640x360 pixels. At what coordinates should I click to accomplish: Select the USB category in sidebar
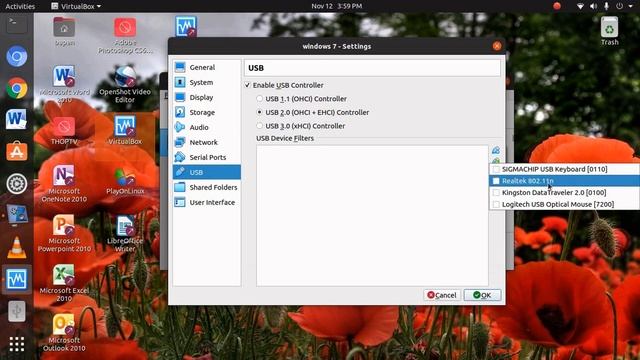(207, 172)
